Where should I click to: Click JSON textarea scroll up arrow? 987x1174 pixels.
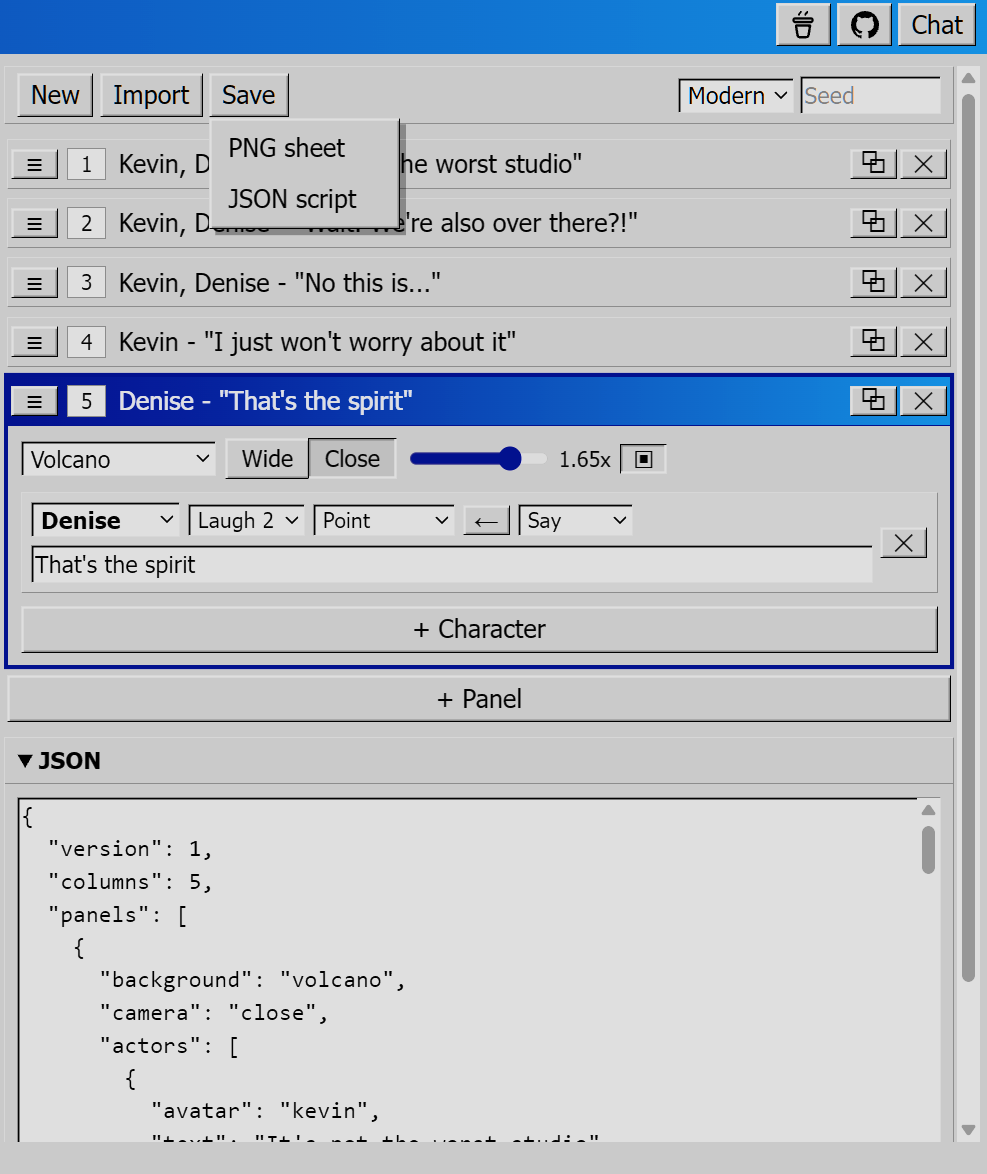[x=929, y=810]
